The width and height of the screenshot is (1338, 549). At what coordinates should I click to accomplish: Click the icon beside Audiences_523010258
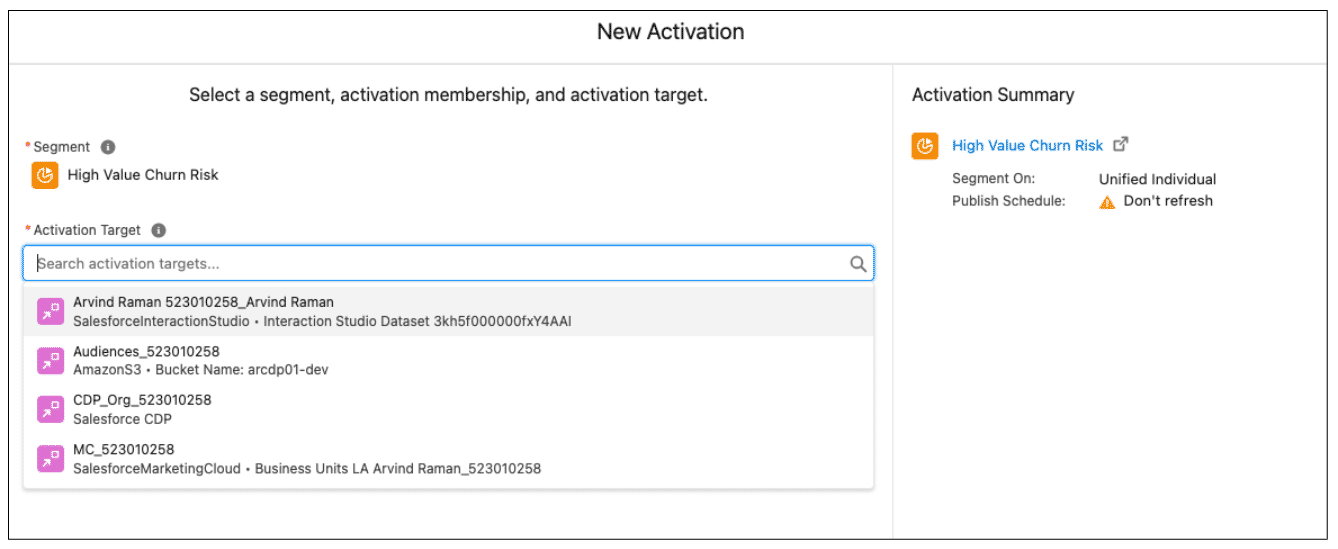50,361
